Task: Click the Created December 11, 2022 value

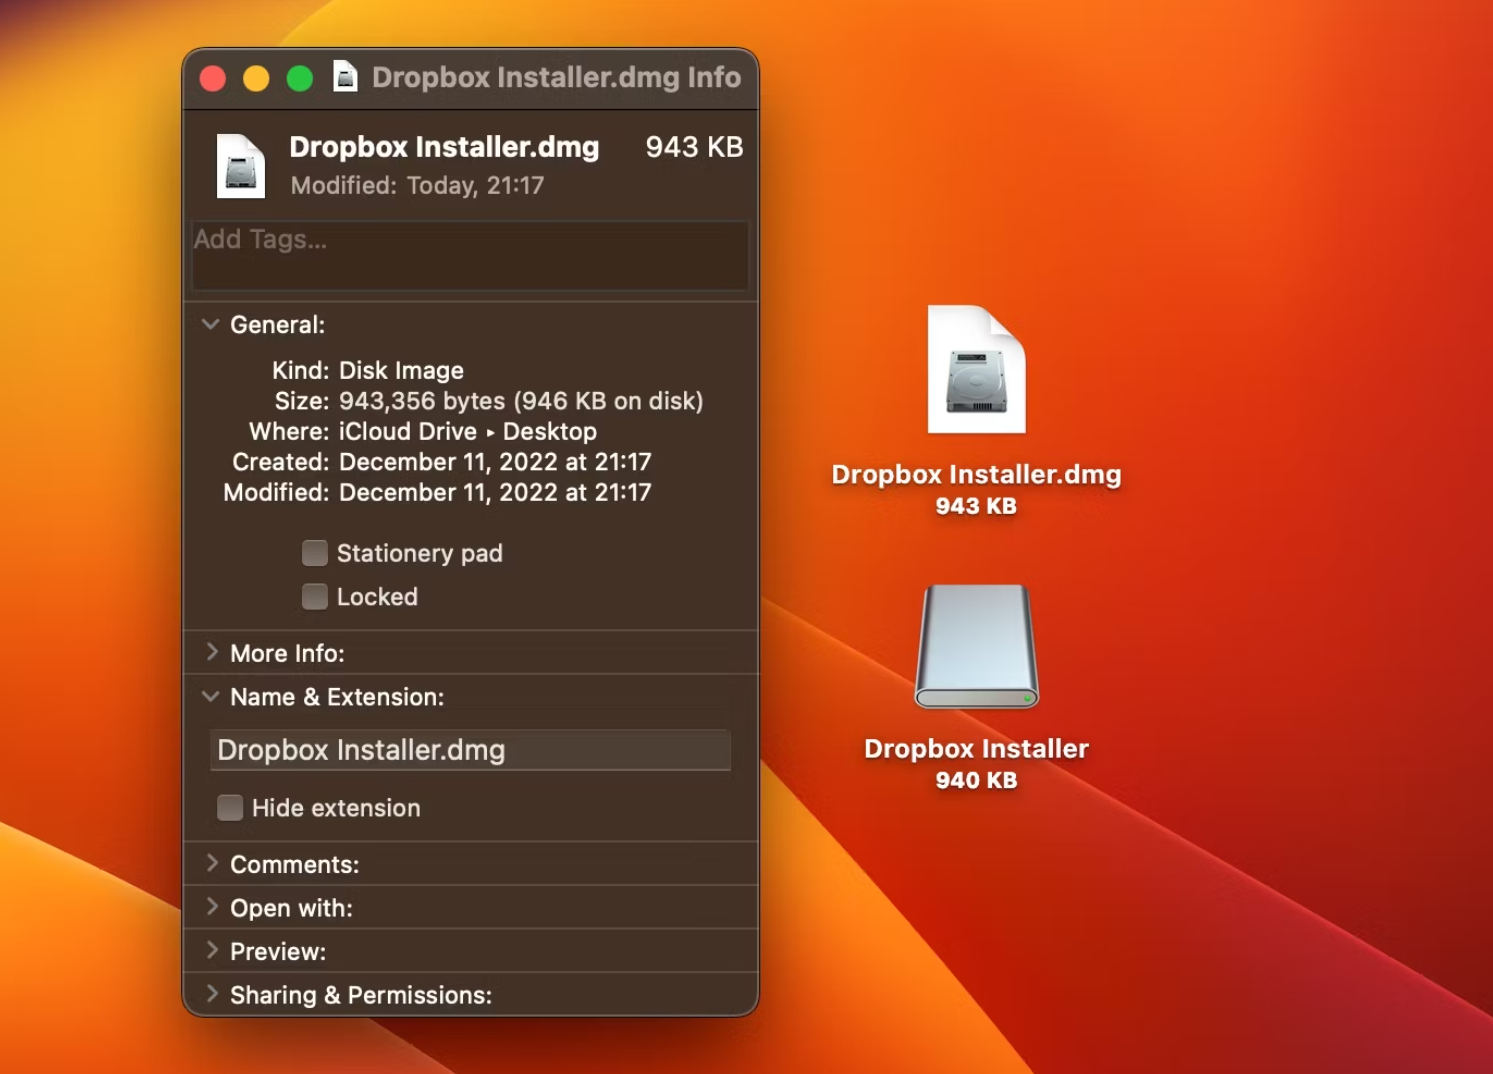Action: click(495, 462)
